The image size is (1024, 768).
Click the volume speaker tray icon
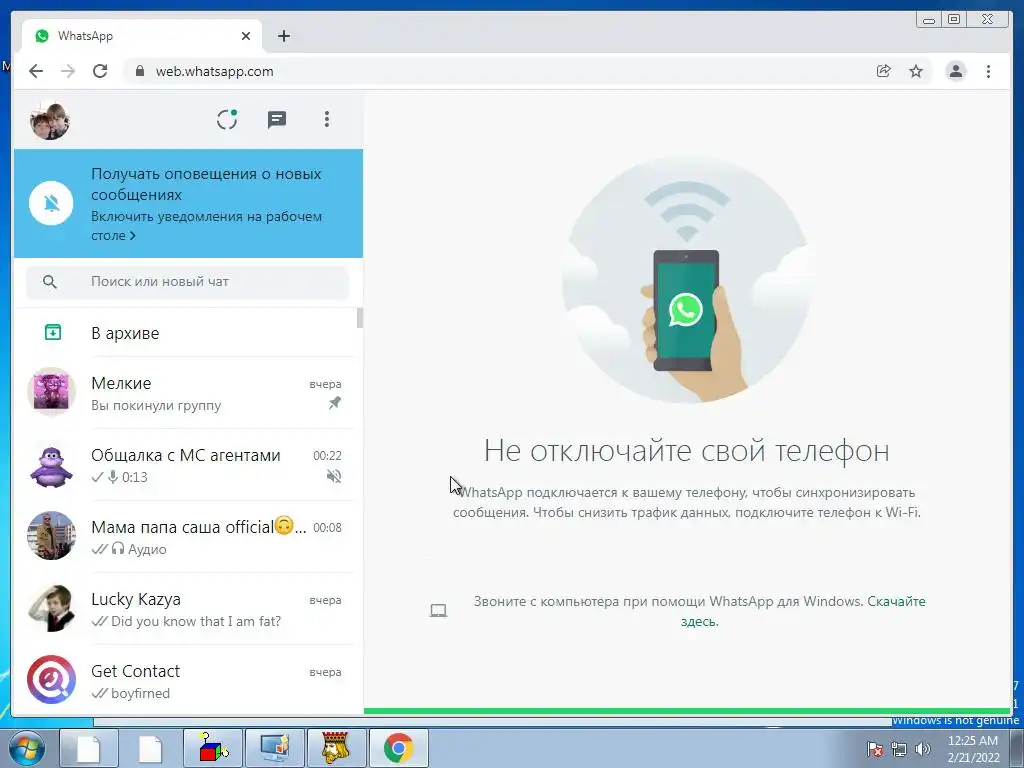tap(923, 749)
